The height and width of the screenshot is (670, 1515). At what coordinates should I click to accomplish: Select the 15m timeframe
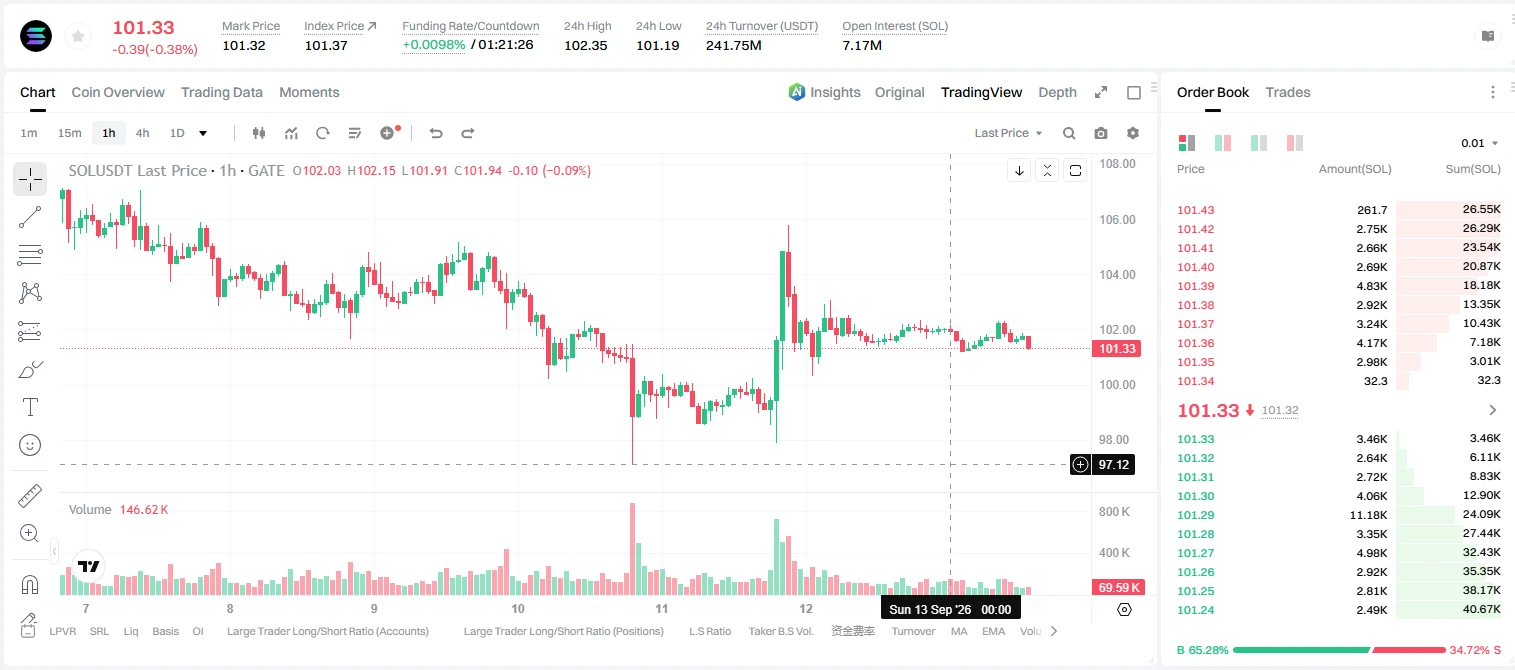pyautogui.click(x=69, y=133)
